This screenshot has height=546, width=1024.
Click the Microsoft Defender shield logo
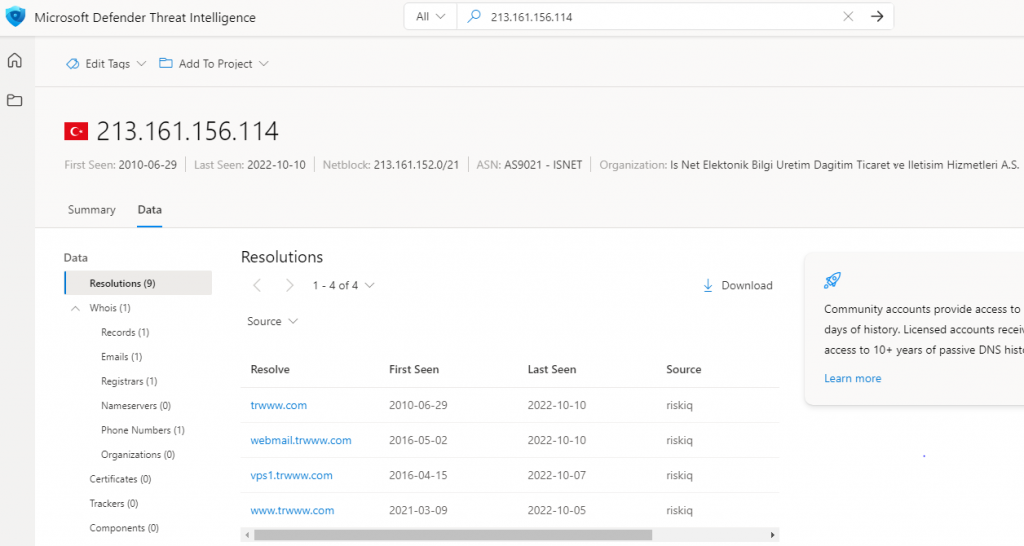(15, 17)
